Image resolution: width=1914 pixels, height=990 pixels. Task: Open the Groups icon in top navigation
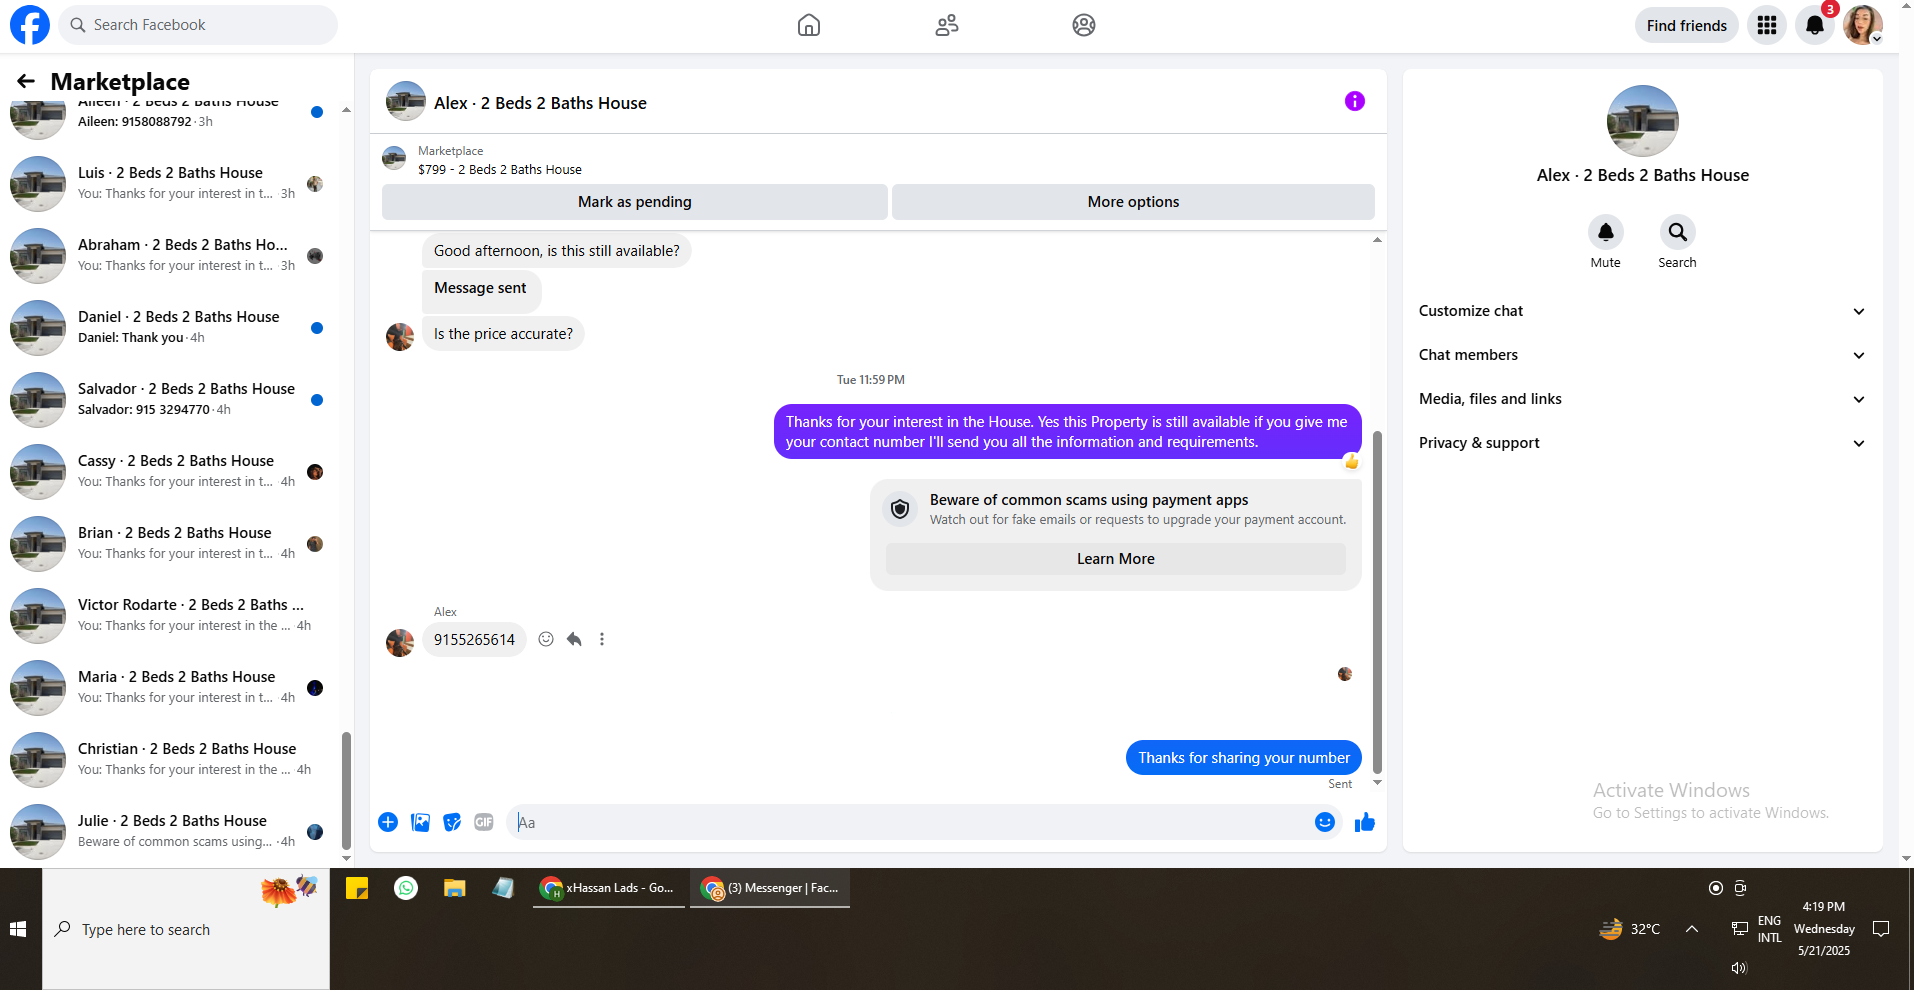pyautogui.click(x=1084, y=25)
